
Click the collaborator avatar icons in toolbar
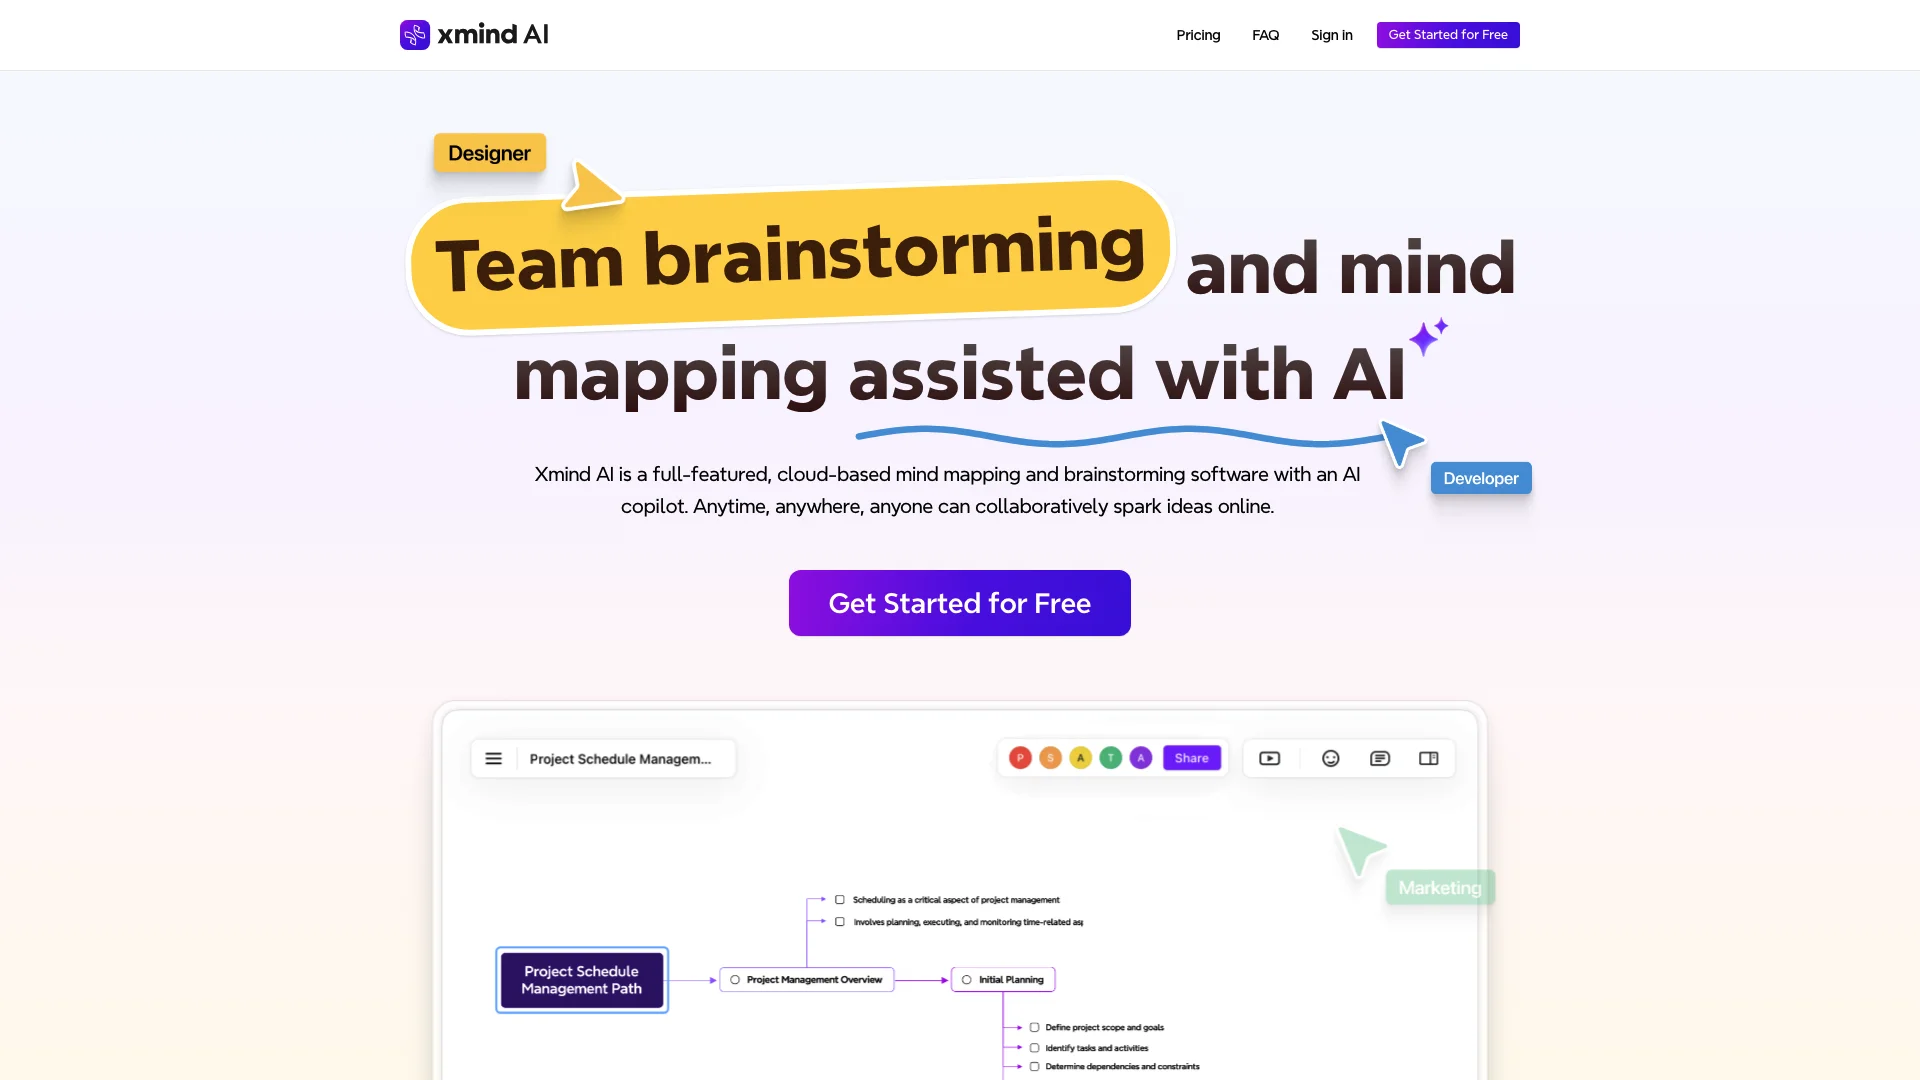pyautogui.click(x=1079, y=757)
